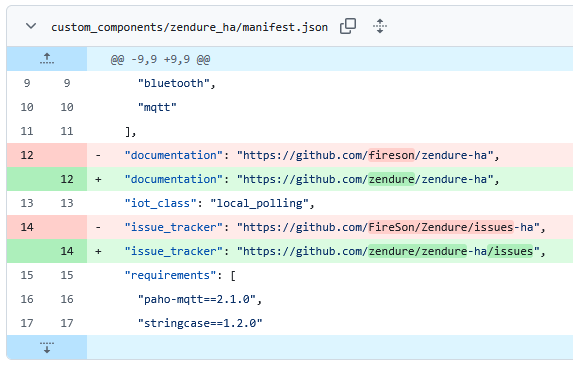Image resolution: width=573 pixels, height=369 pixels.
Task: Expand hidden lines below line 17
Action: coord(47,347)
